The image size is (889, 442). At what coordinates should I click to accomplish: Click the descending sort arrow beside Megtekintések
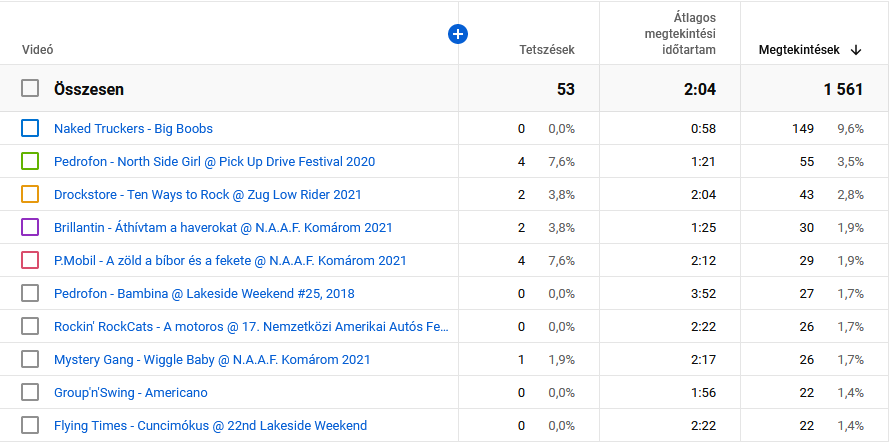pyautogui.click(x=856, y=50)
